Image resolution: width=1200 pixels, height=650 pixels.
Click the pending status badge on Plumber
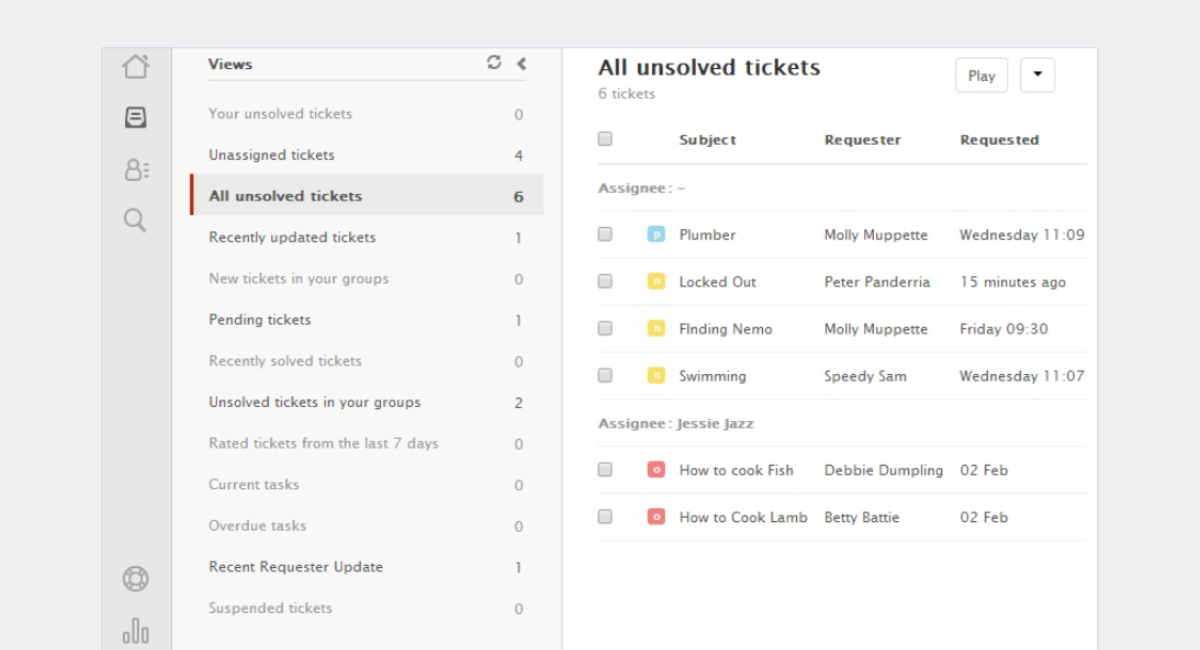pyautogui.click(x=656, y=235)
